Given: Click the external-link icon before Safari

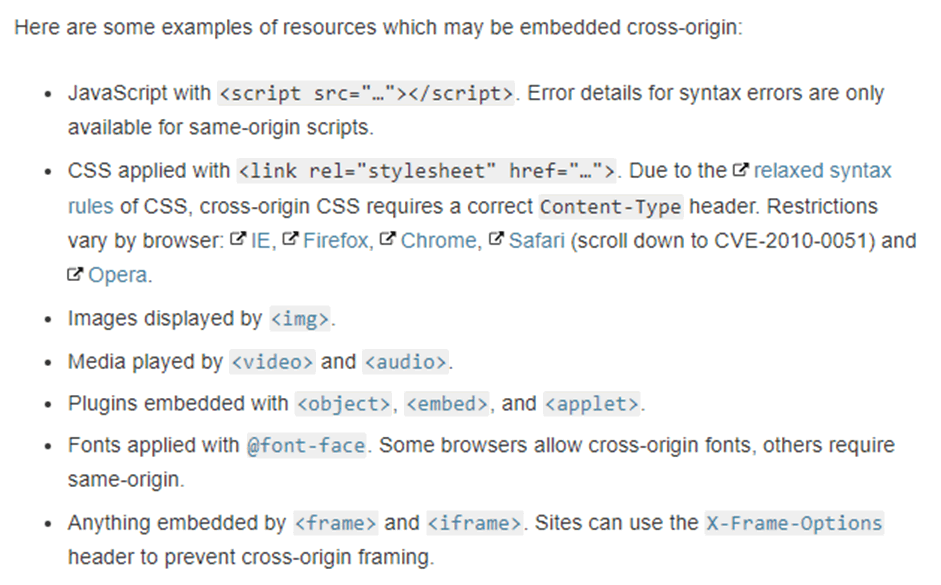Looking at the screenshot, I should point(496,239).
